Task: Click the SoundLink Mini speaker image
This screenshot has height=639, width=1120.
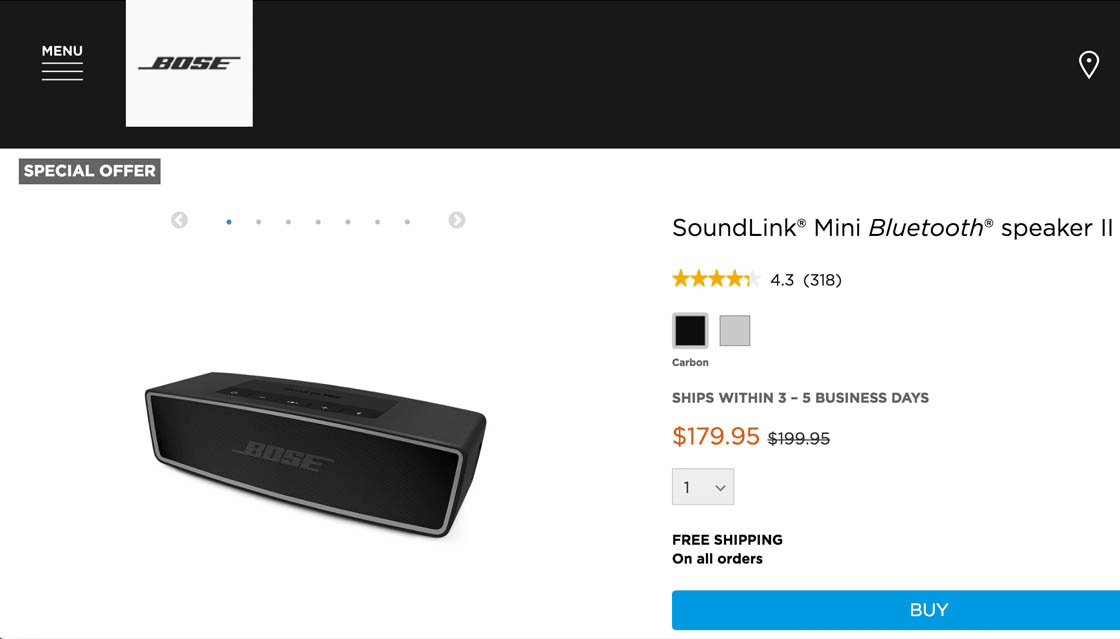Action: pyautogui.click(x=315, y=452)
